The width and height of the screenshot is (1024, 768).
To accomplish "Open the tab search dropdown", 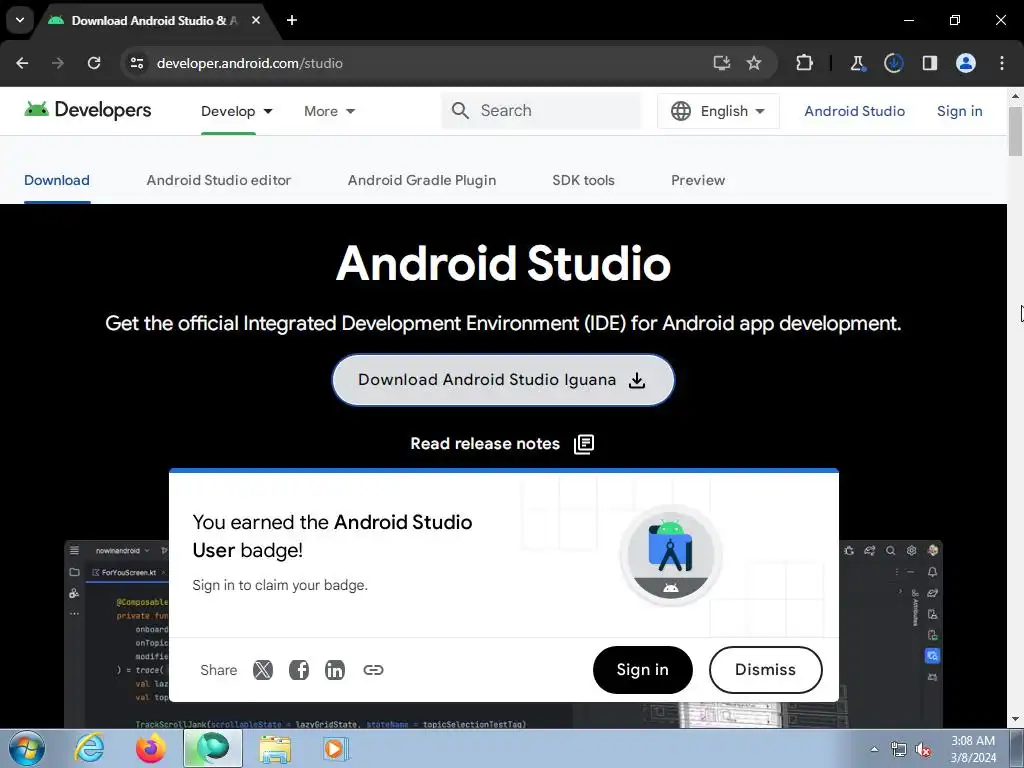I will (20, 20).
